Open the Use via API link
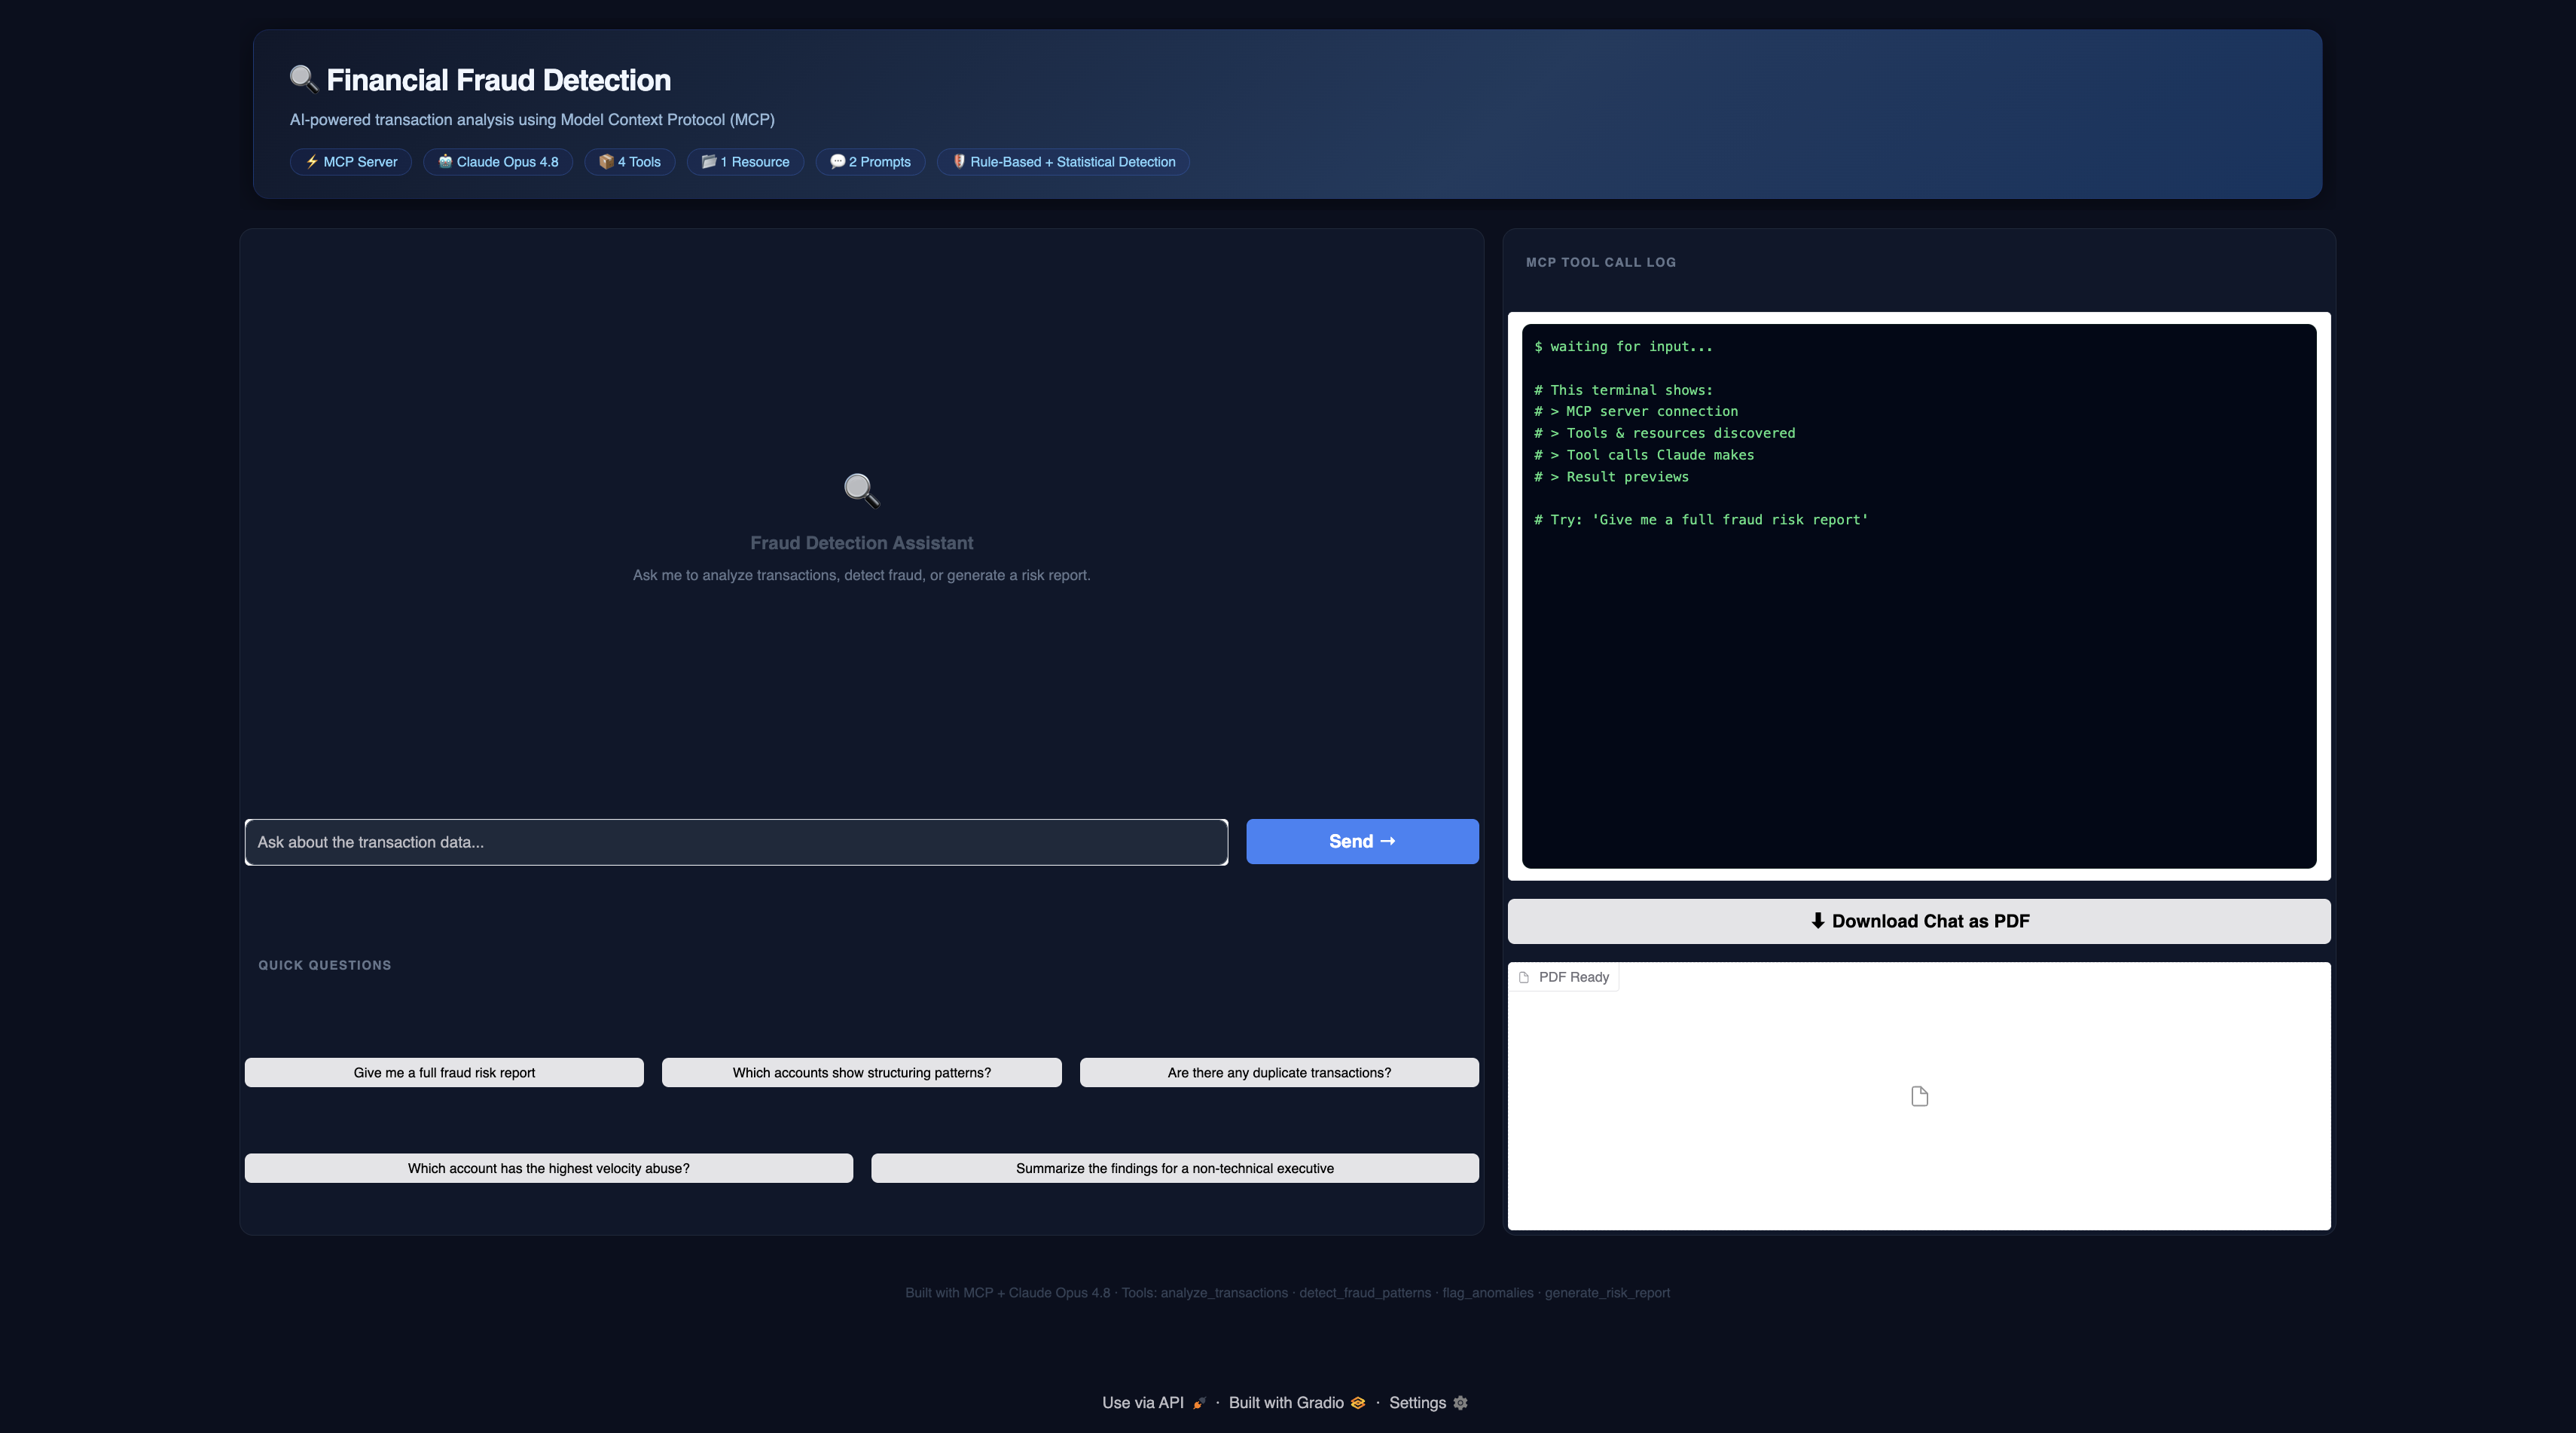Image resolution: width=2576 pixels, height=1433 pixels. pos(1155,1403)
